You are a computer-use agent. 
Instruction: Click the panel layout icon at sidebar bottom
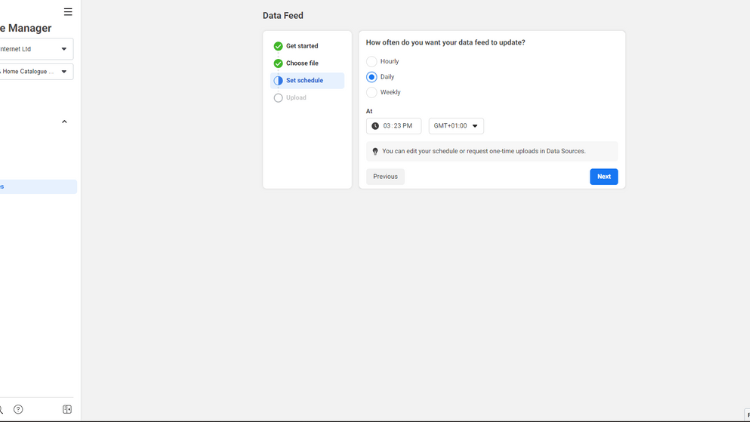click(67, 409)
